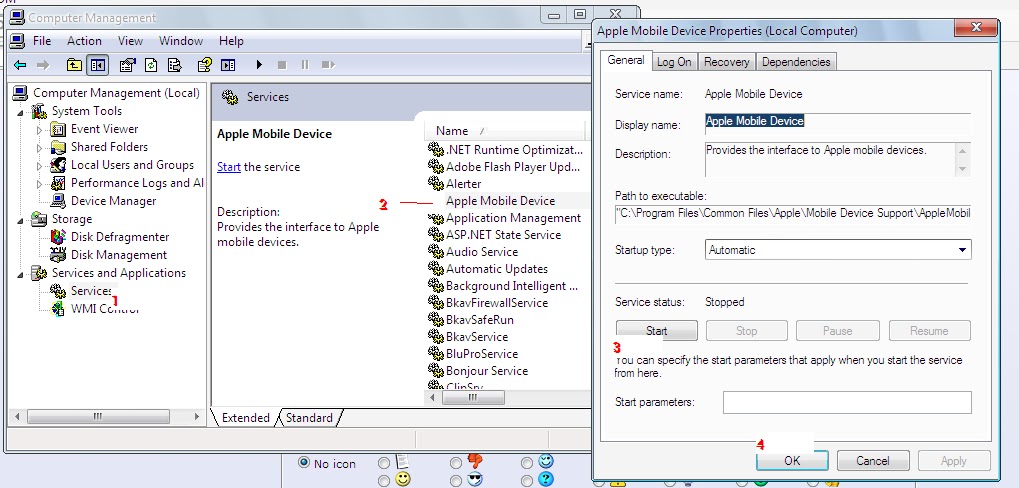Select the No icon radio button
Viewport: 1019px width, 488px height.
[x=303, y=463]
